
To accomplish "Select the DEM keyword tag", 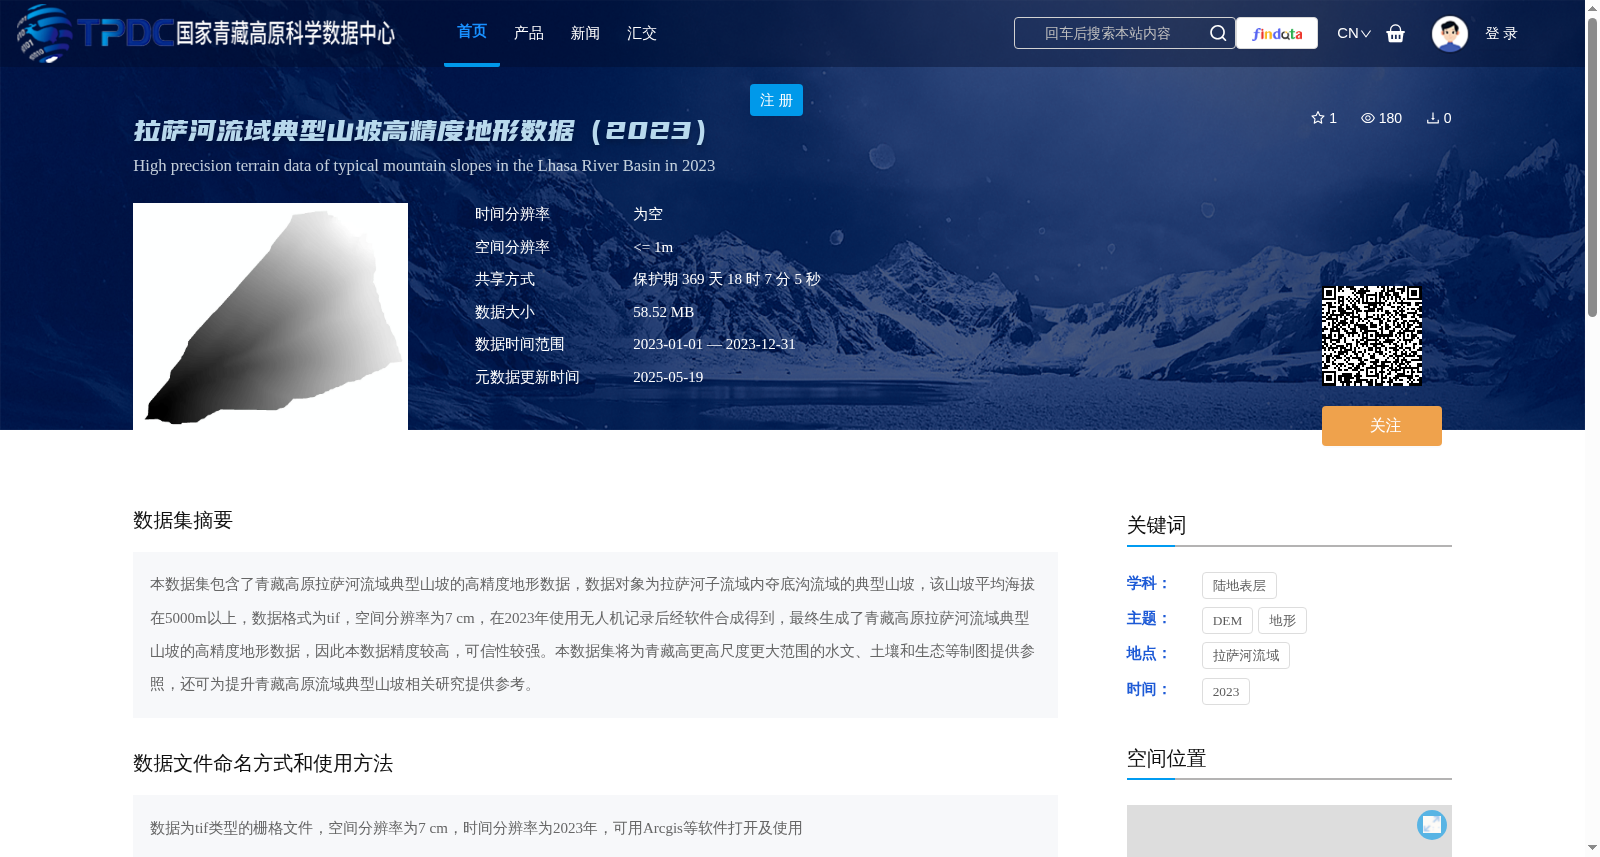I will click(x=1227, y=620).
